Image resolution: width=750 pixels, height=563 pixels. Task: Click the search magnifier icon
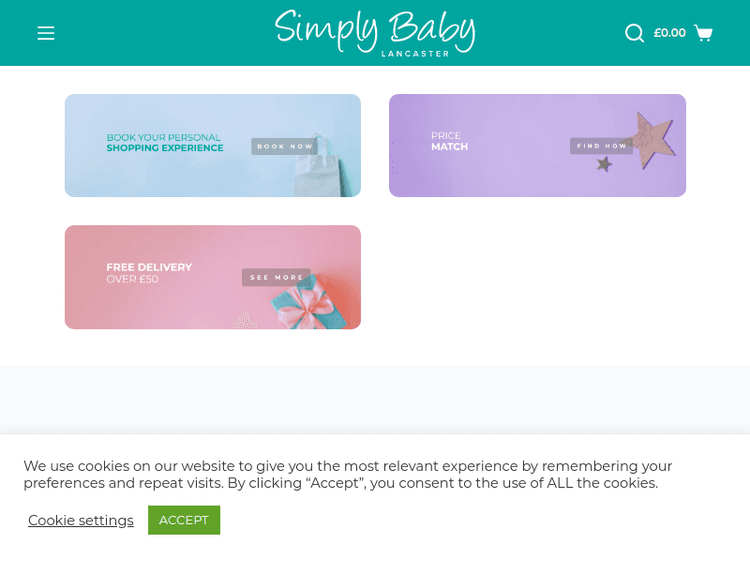pyautogui.click(x=634, y=33)
